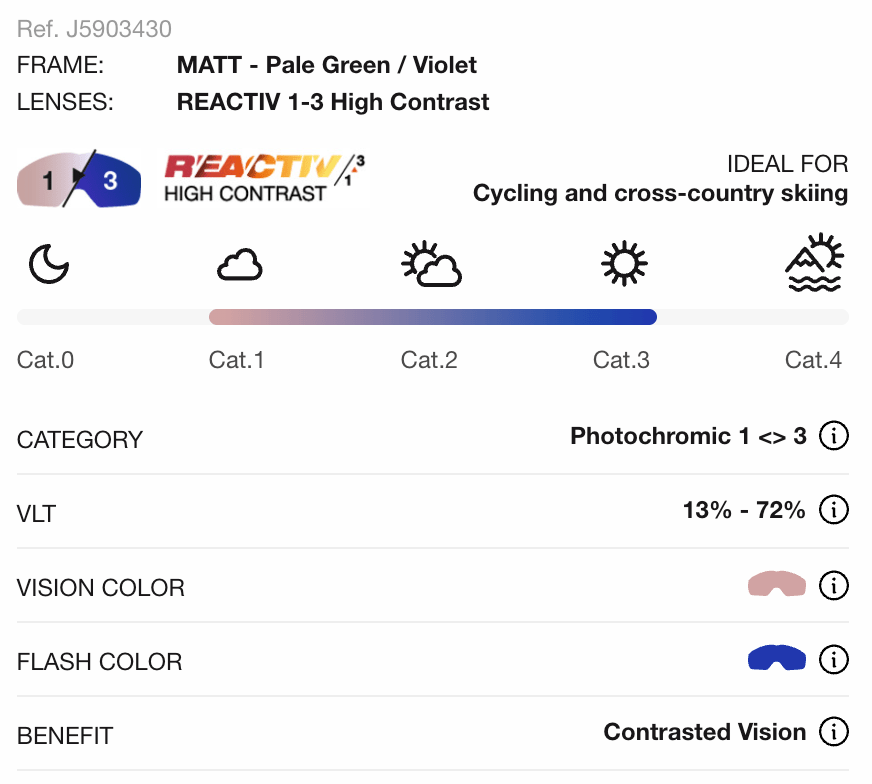Click the Photochromic 1 <> 3 value
Viewport: 872px width, 784px height.
[x=688, y=436]
